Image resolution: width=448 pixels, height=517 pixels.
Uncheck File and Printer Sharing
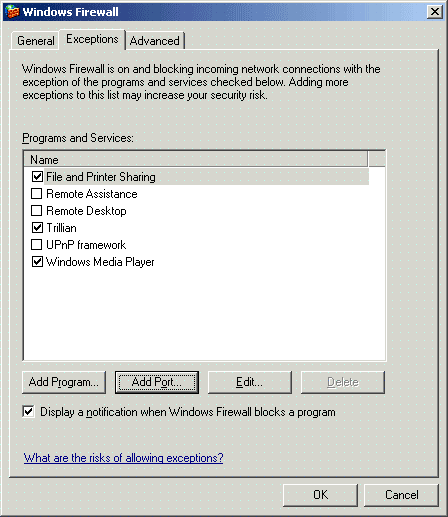click(x=37, y=176)
